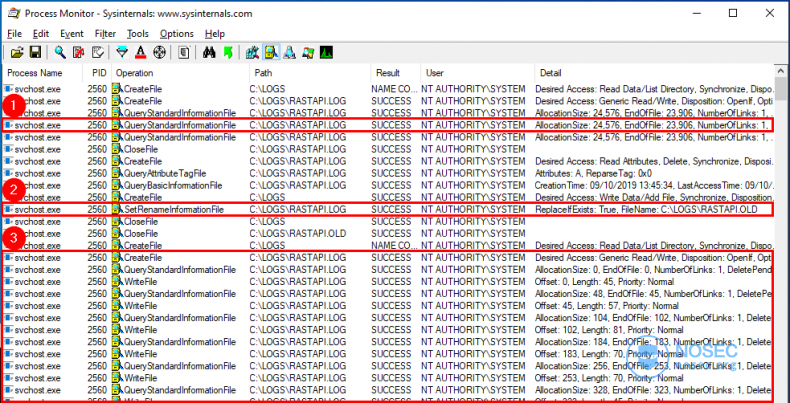Screen dimensions: 790x403
Task: Toggle Show Registry Activity icon
Action: tap(252, 52)
